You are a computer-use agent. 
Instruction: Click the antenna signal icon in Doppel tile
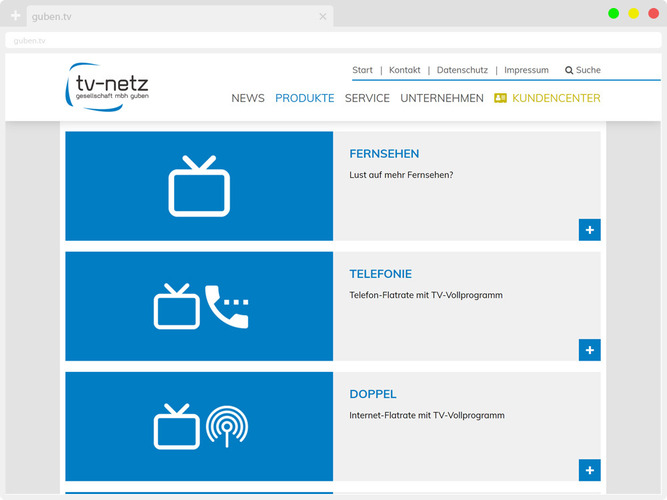[227, 427]
